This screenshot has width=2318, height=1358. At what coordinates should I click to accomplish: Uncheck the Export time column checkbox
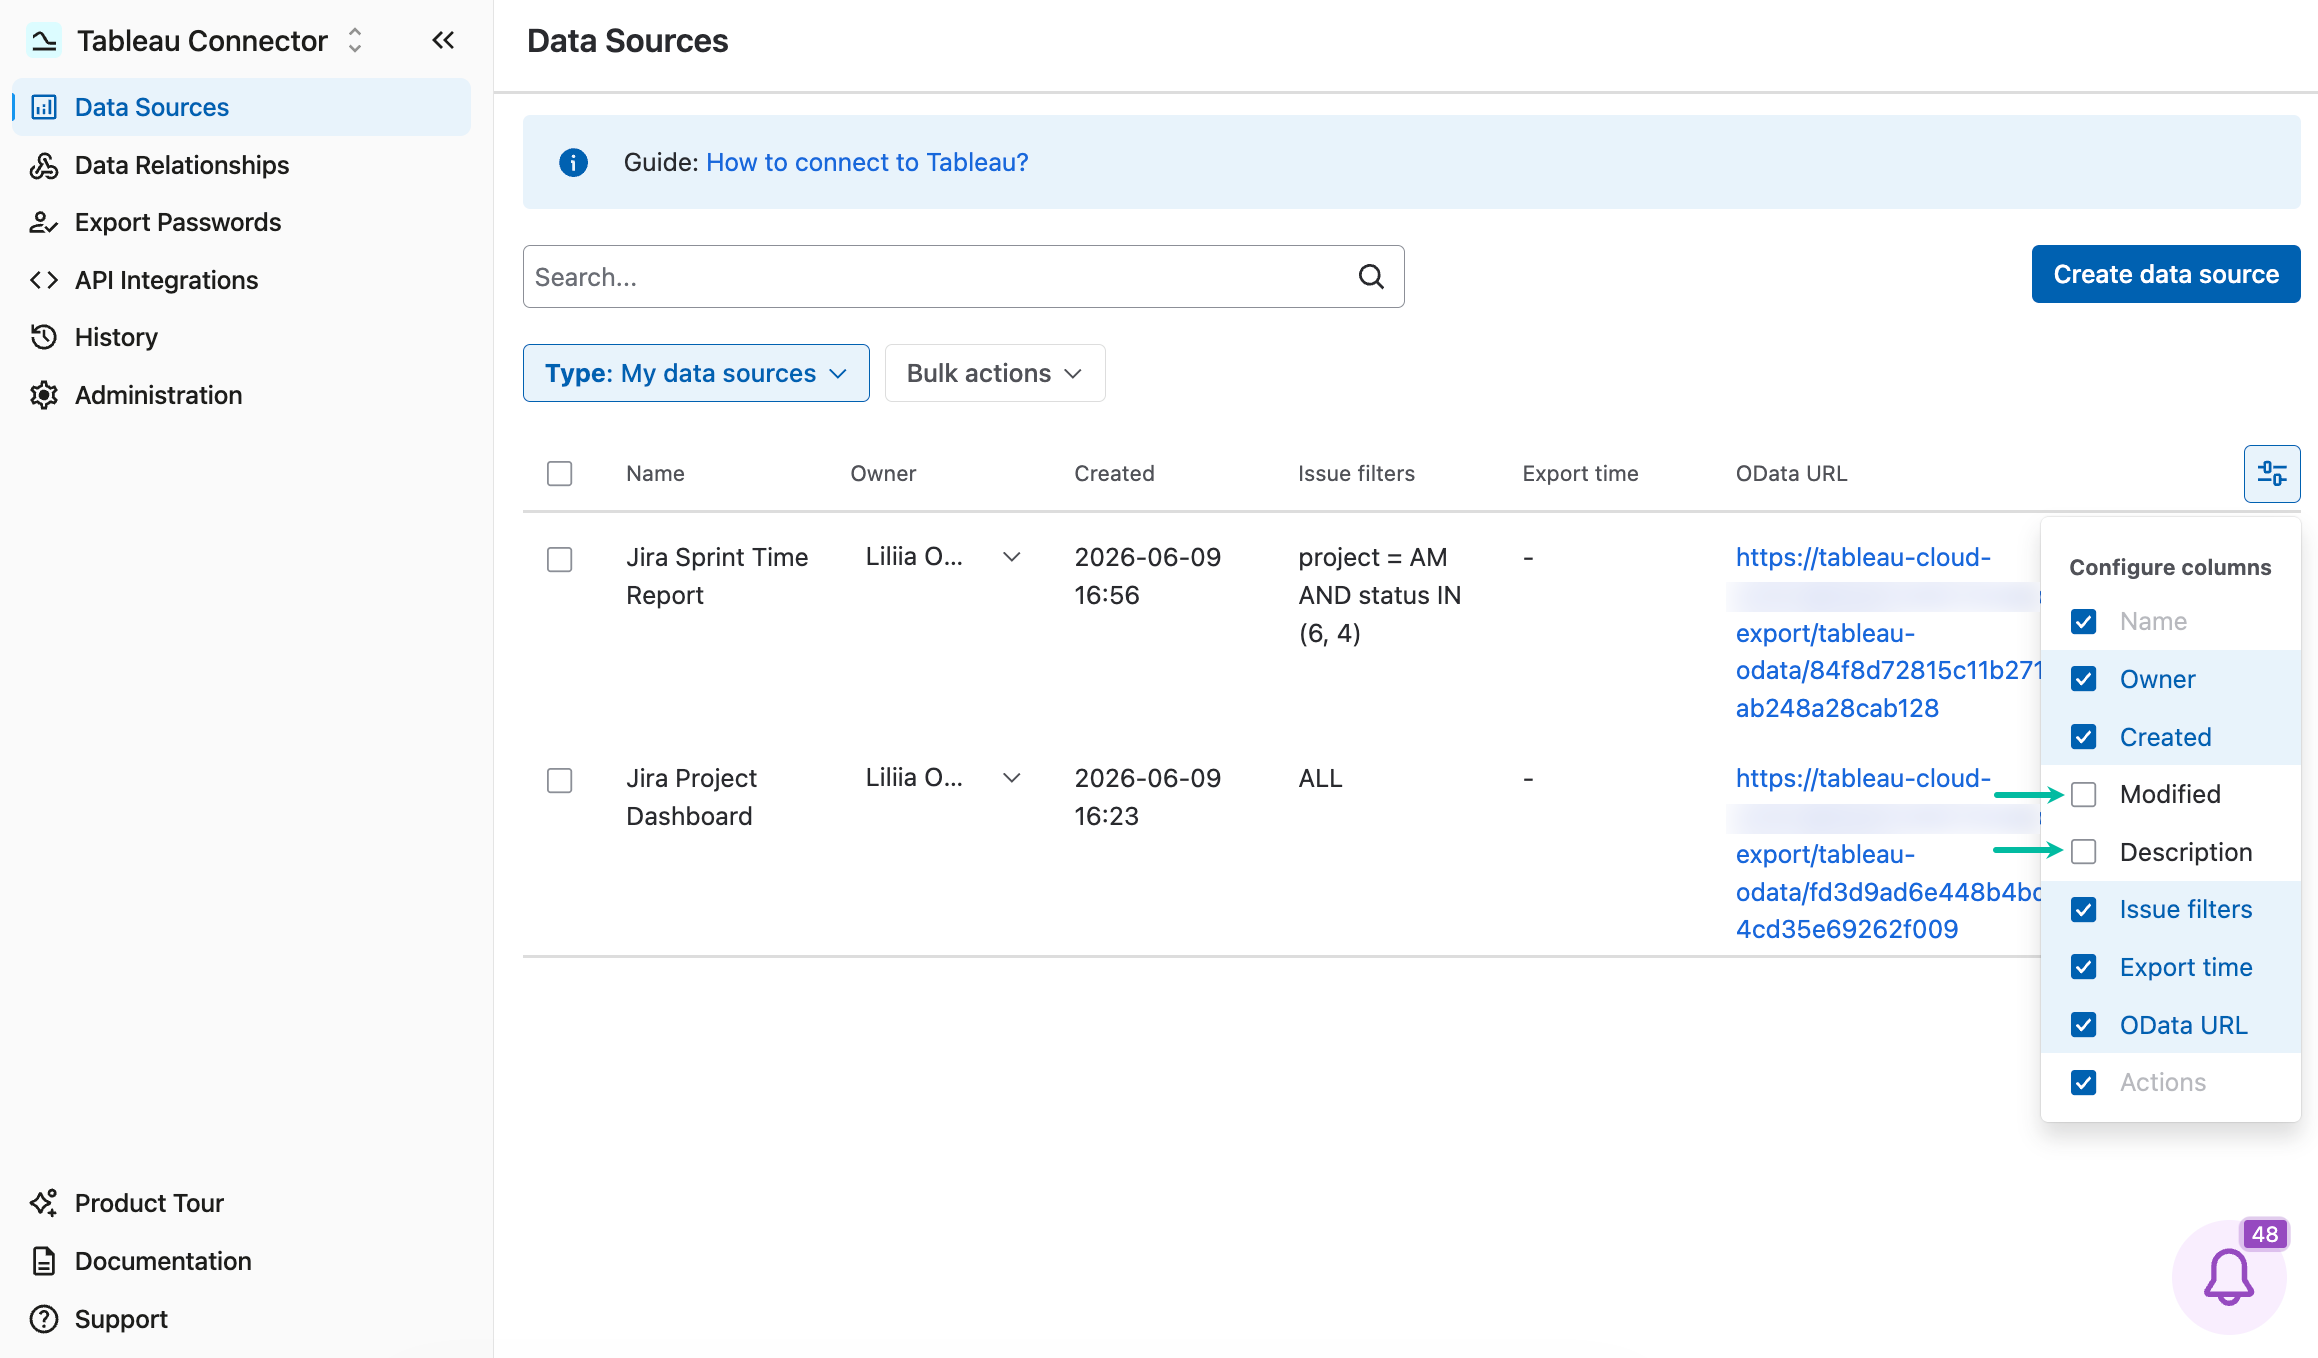[2084, 967]
